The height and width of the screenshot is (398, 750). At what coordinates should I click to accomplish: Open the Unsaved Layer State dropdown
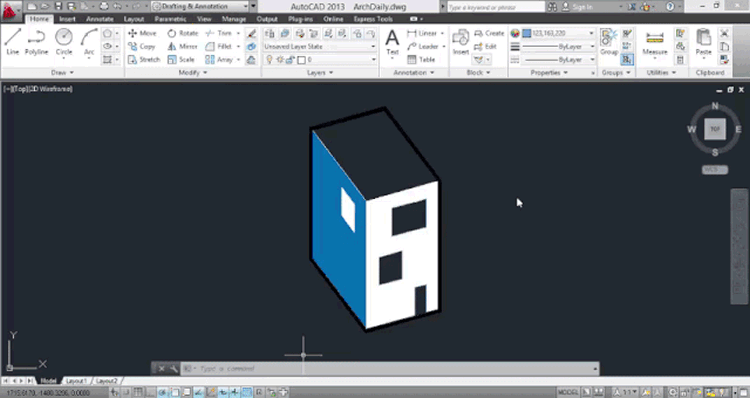click(x=320, y=46)
